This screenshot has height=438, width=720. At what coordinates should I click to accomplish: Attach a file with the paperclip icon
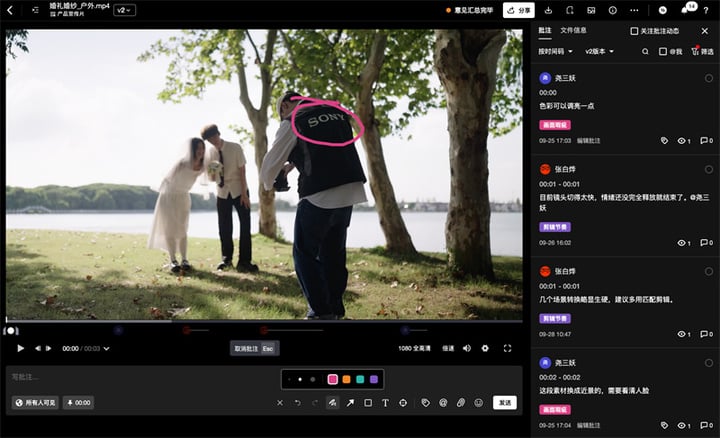(x=461, y=403)
